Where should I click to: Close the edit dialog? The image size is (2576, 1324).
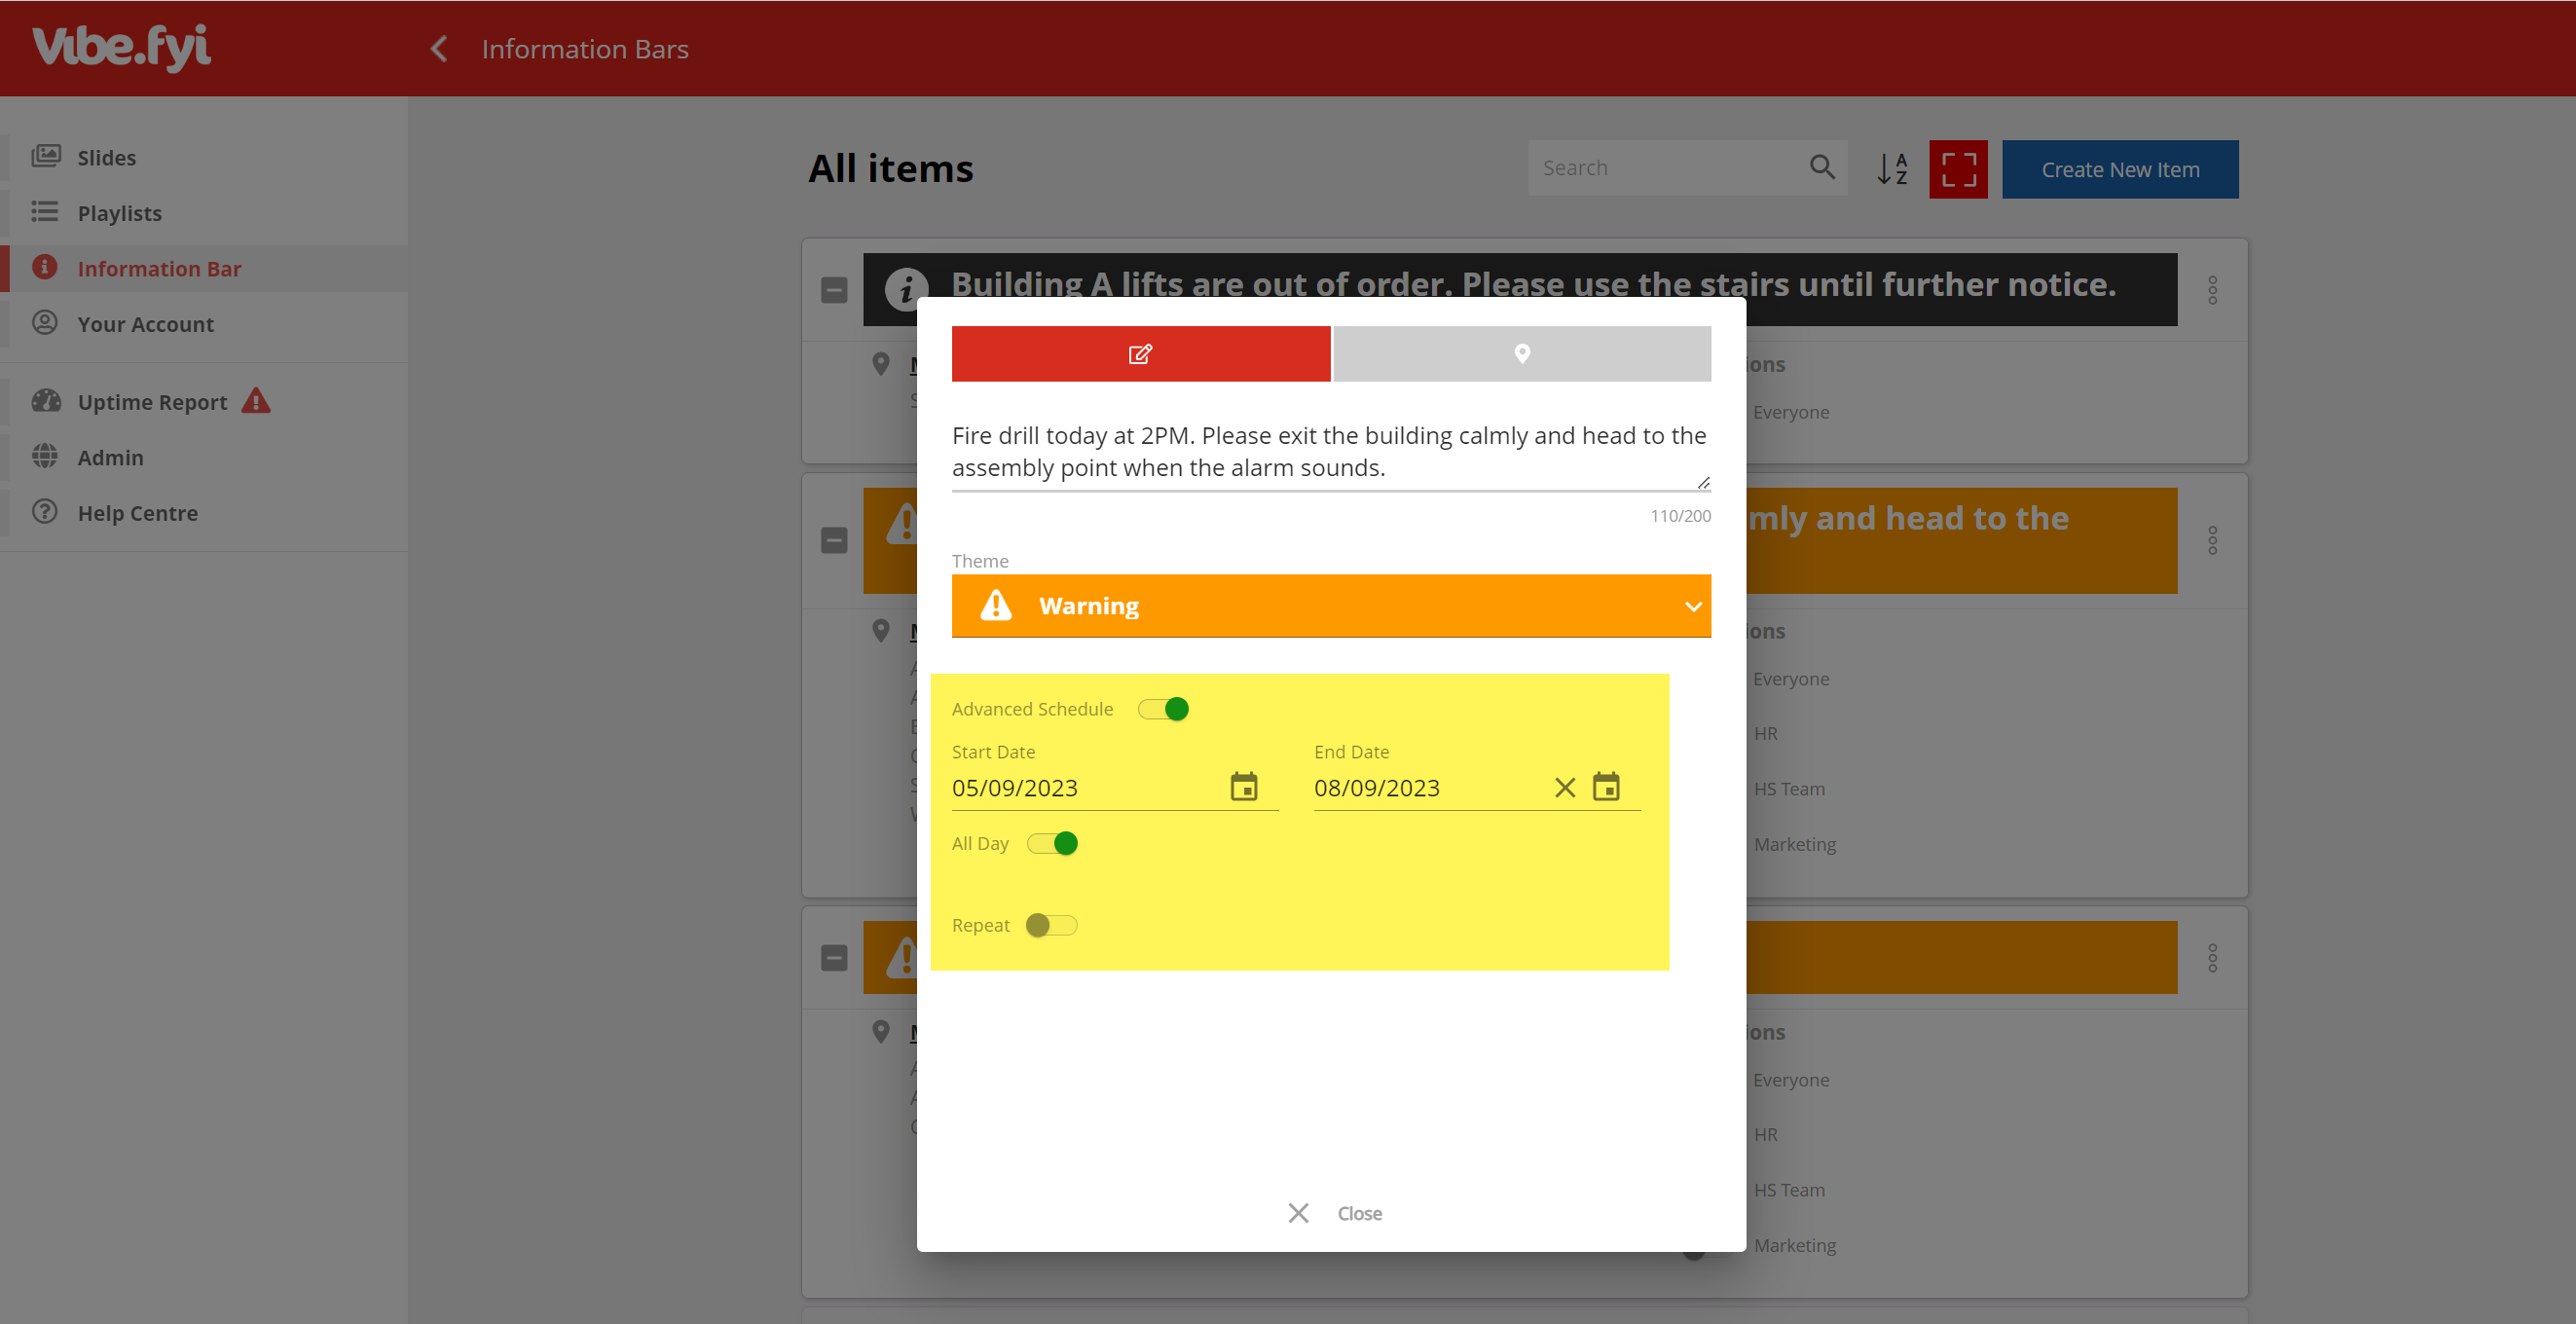1334,1213
